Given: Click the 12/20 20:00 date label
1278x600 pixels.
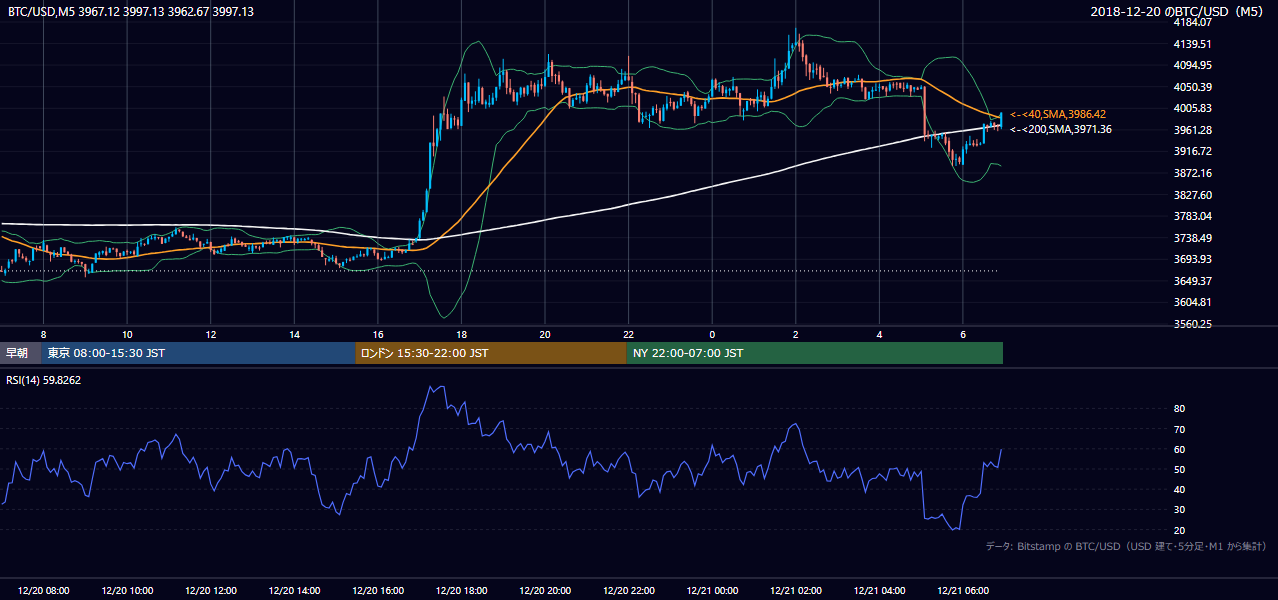Looking at the screenshot, I should coord(545,591).
